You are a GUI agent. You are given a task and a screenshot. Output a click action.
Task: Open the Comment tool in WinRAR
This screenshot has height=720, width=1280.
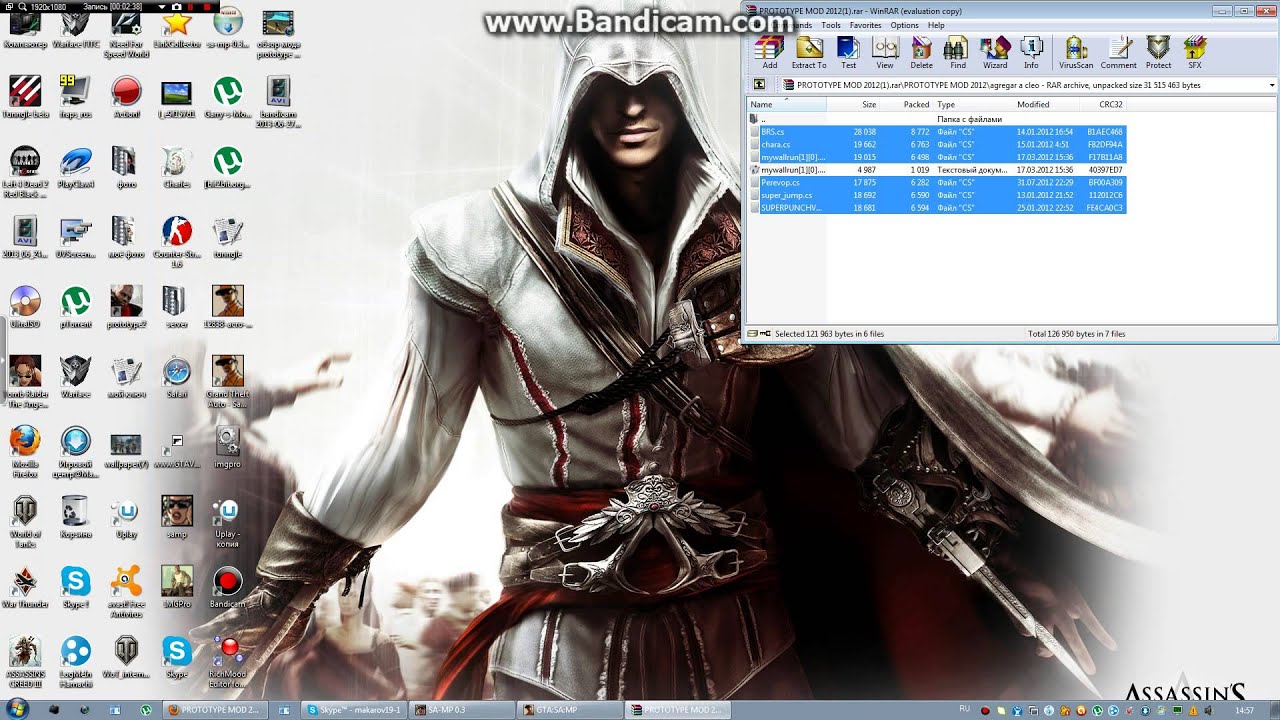pos(1118,52)
